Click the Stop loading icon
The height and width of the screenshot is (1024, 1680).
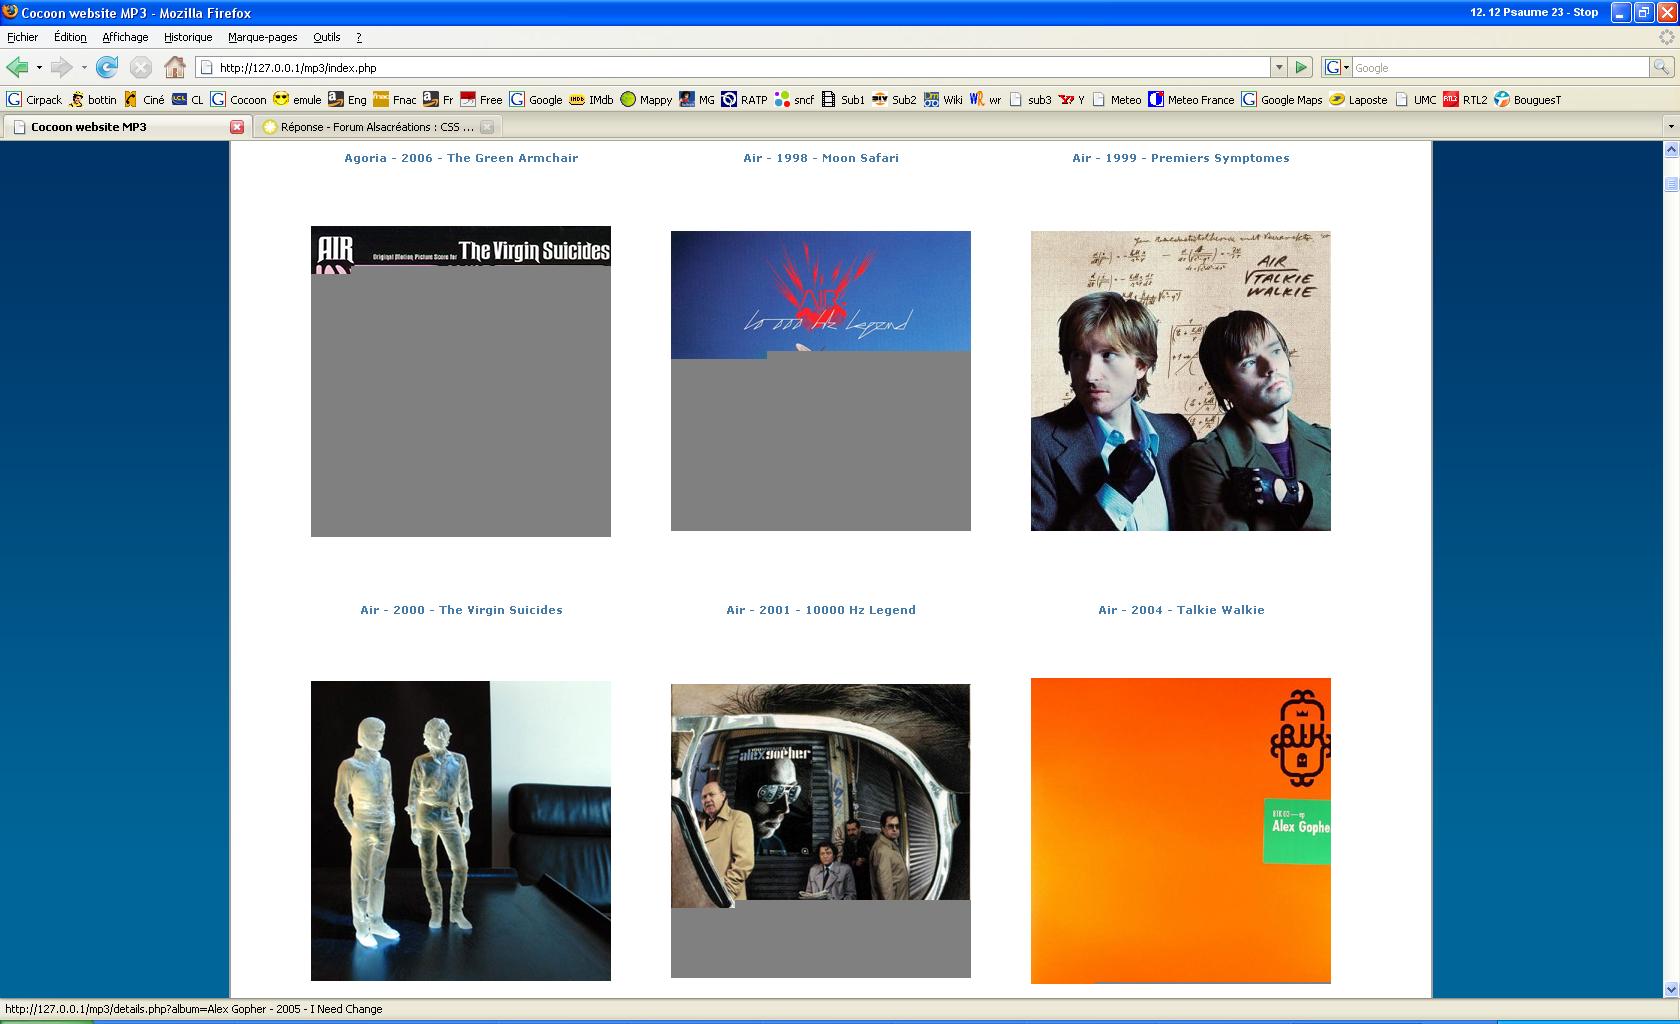(x=141, y=67)
